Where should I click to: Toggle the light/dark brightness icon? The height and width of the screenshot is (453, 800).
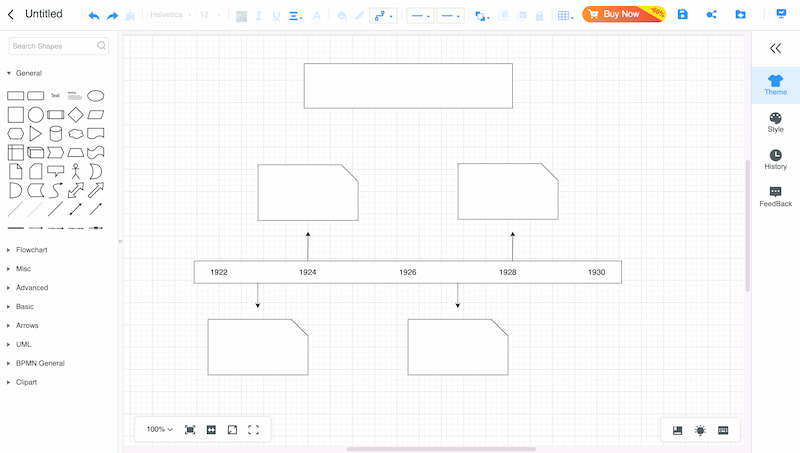700,430
